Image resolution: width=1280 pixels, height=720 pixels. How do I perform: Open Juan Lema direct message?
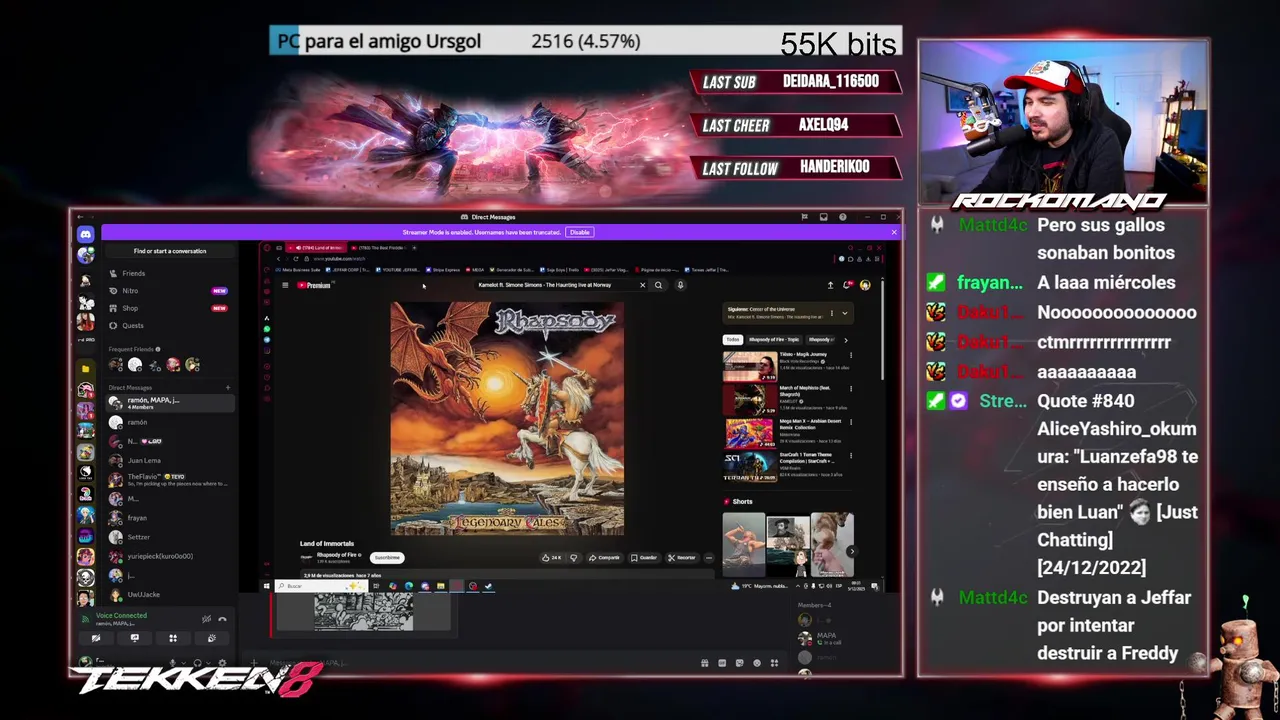[170, 461]
